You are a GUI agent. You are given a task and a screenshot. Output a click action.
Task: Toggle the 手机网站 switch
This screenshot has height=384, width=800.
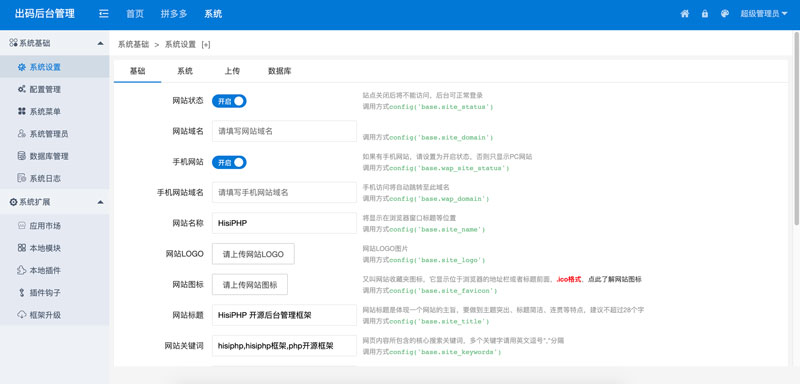pos(229,162)
